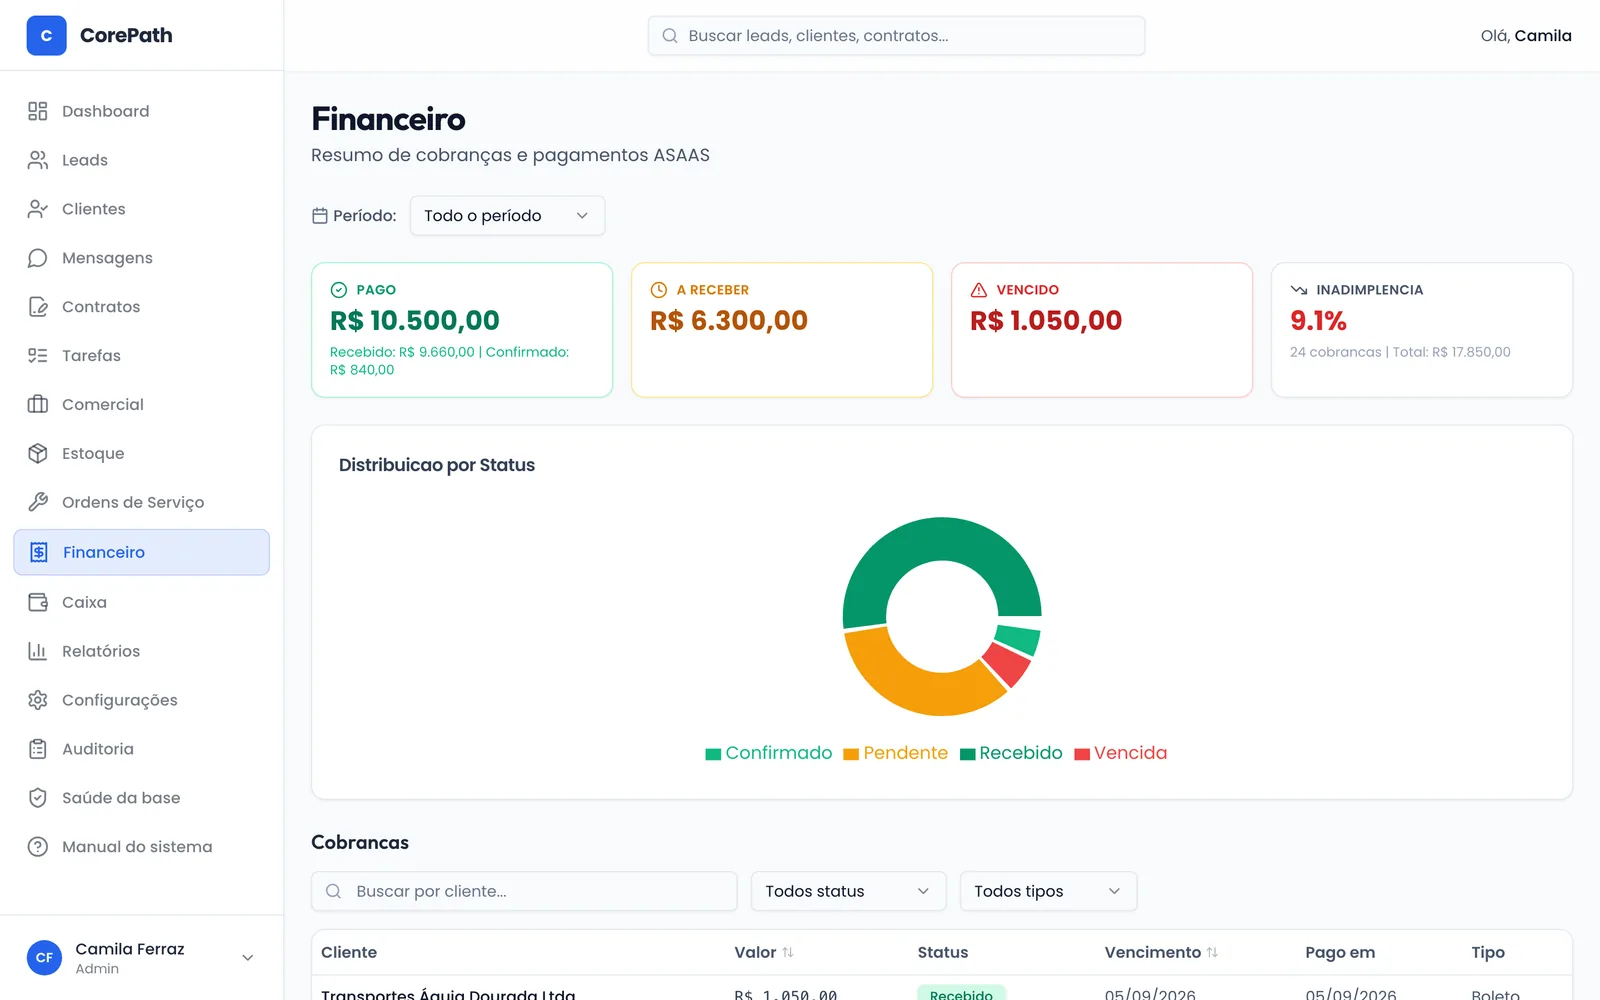Click the Saúde da base shield icon
1600x1000 pixels.
tap(38, 798)
